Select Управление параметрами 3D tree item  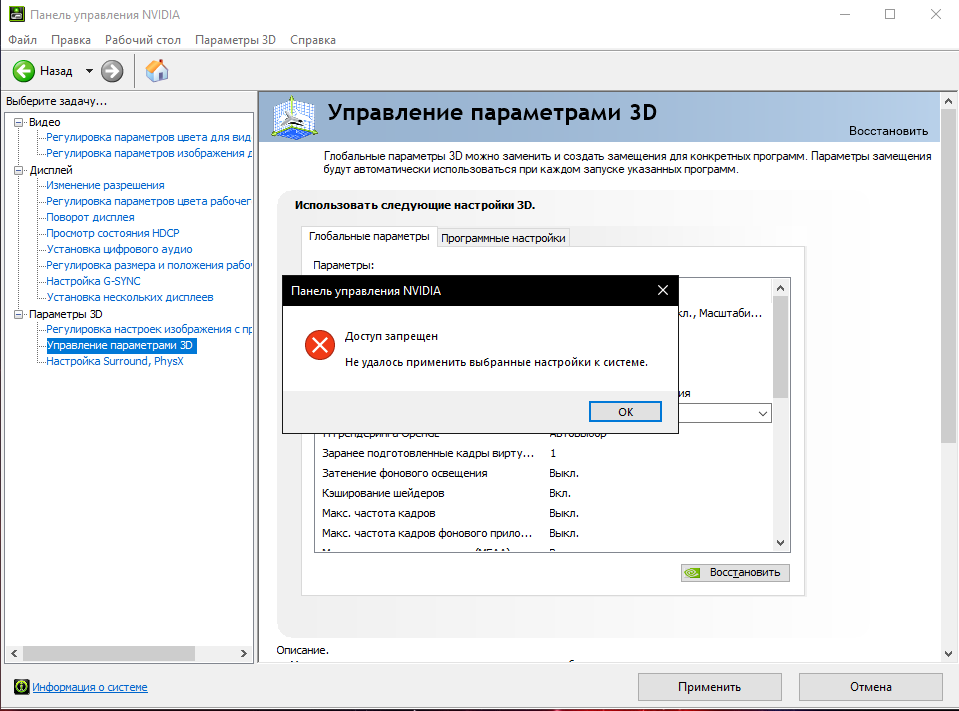click(x=120, y=345)
